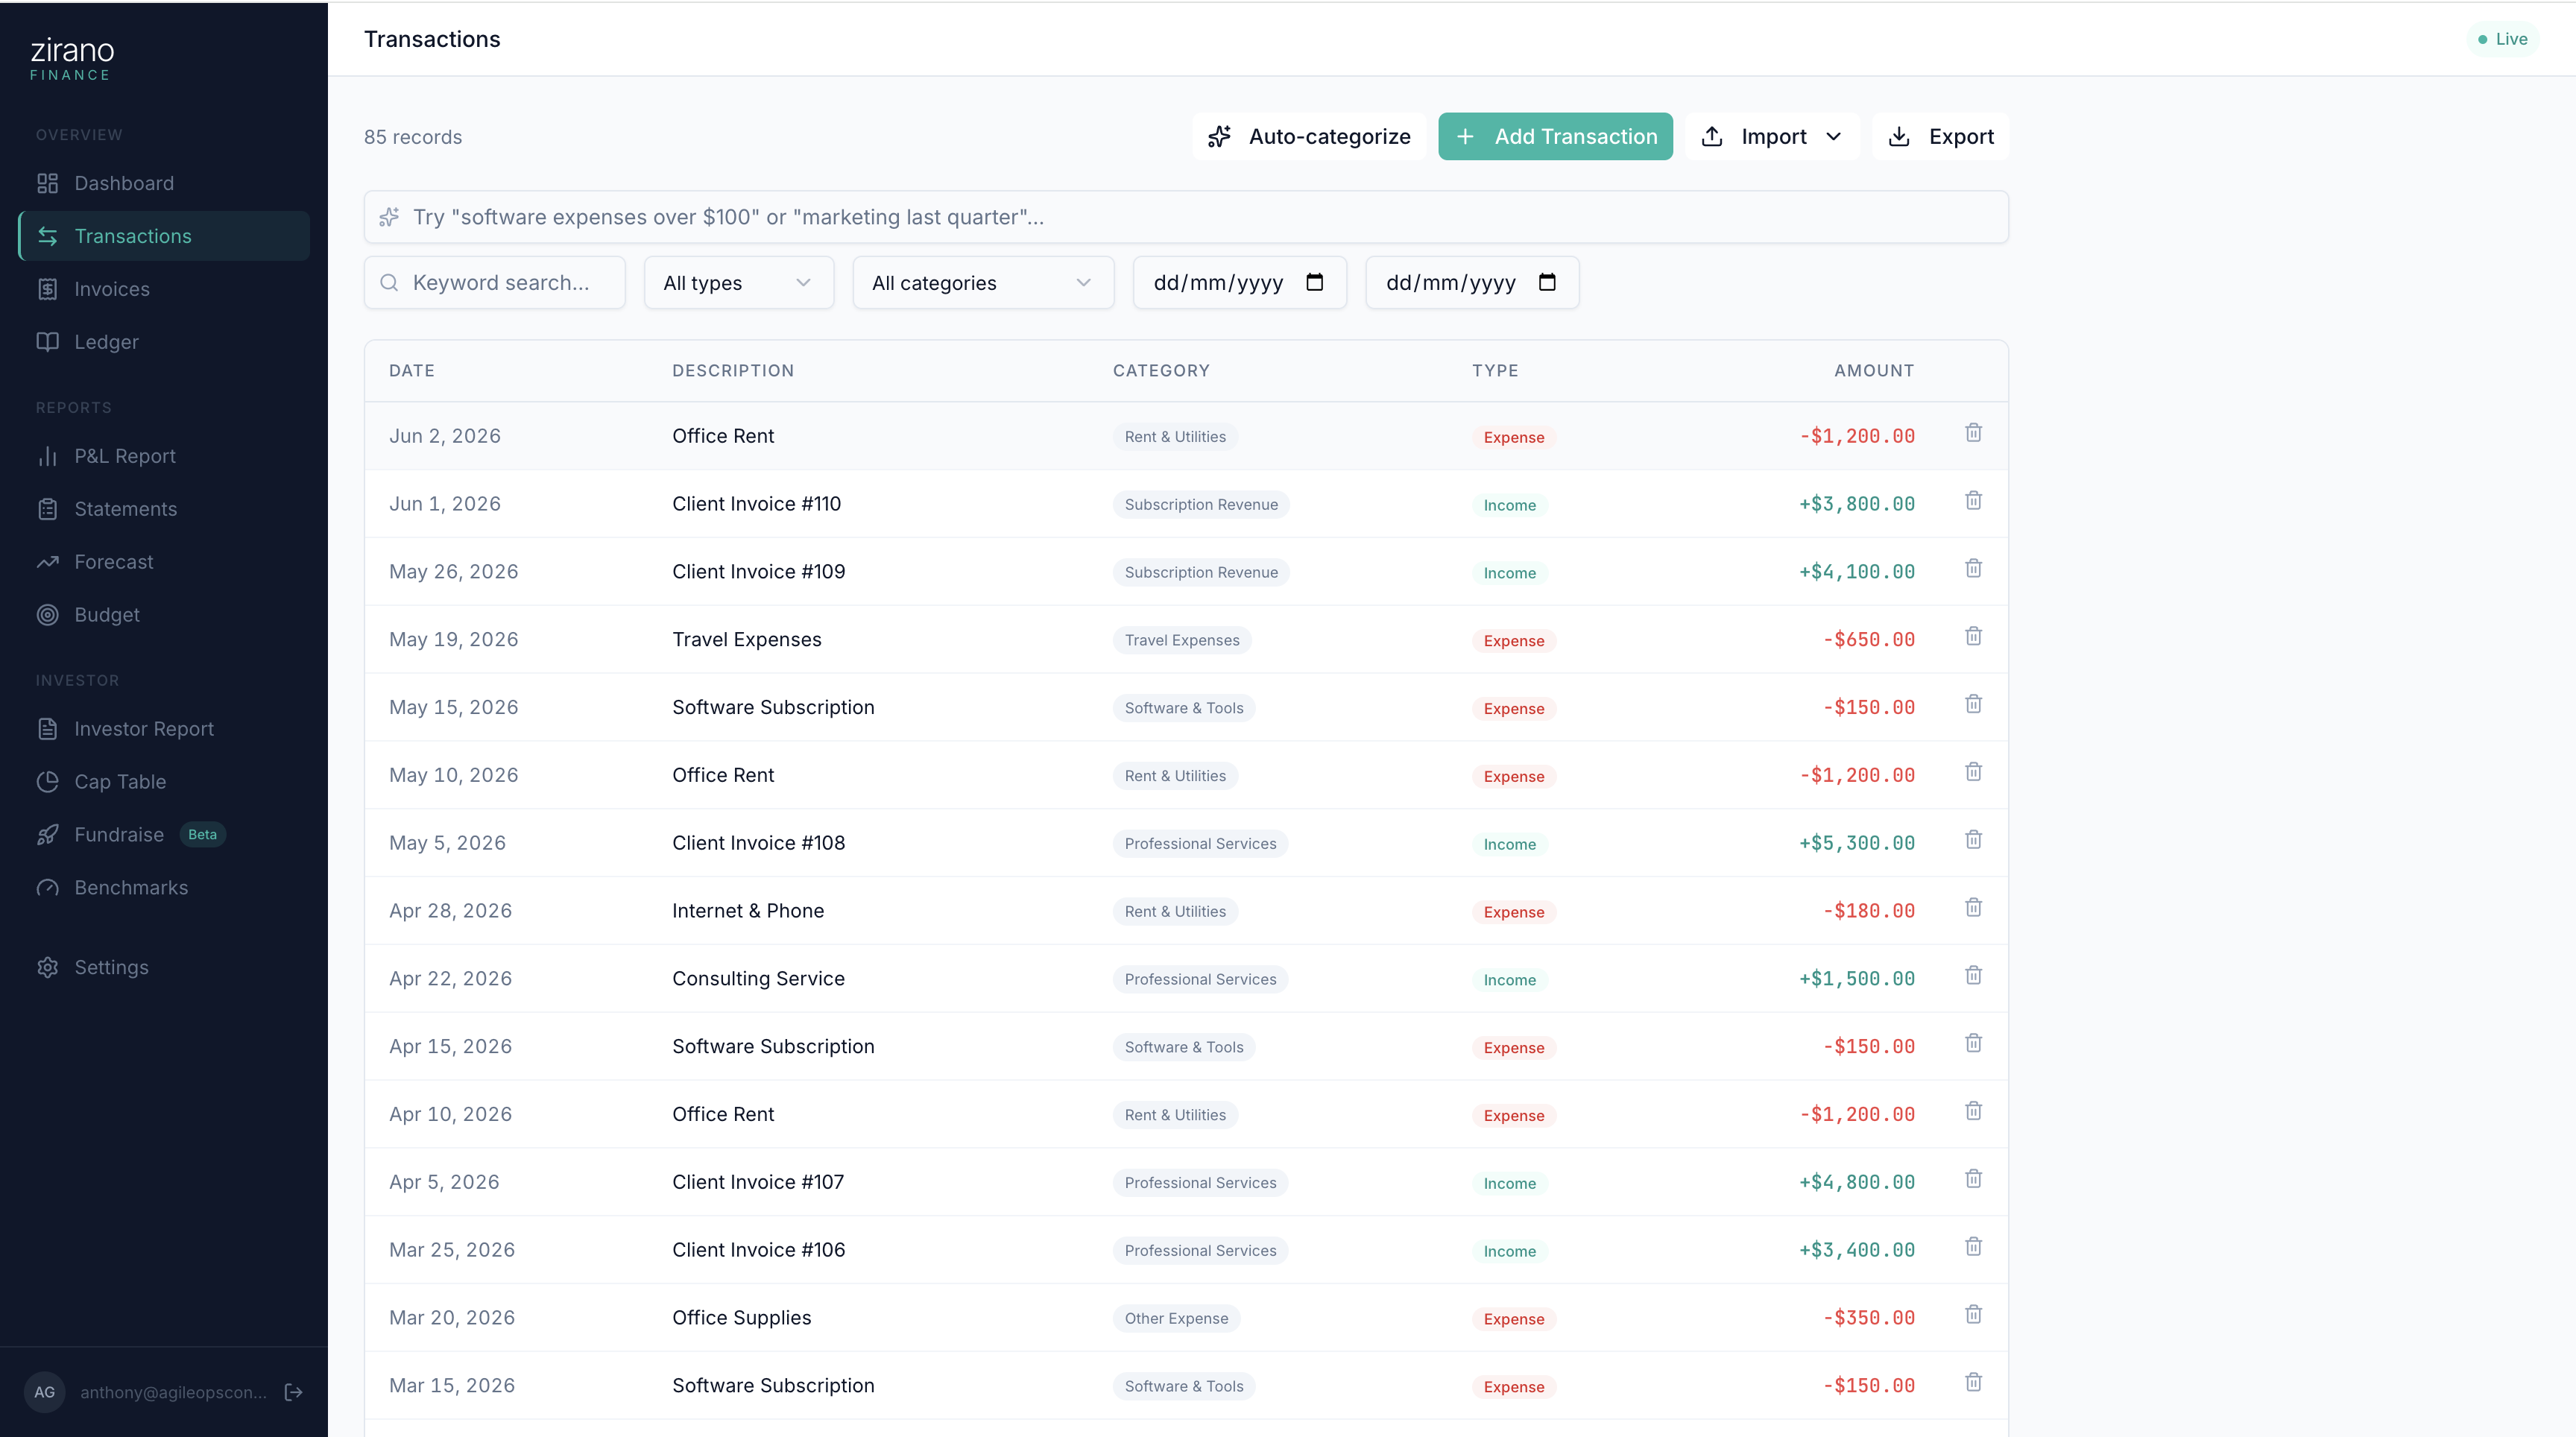Click the AI natural-language search box
Viewport: 2576px width, 1437px height.
[1186, 217]
